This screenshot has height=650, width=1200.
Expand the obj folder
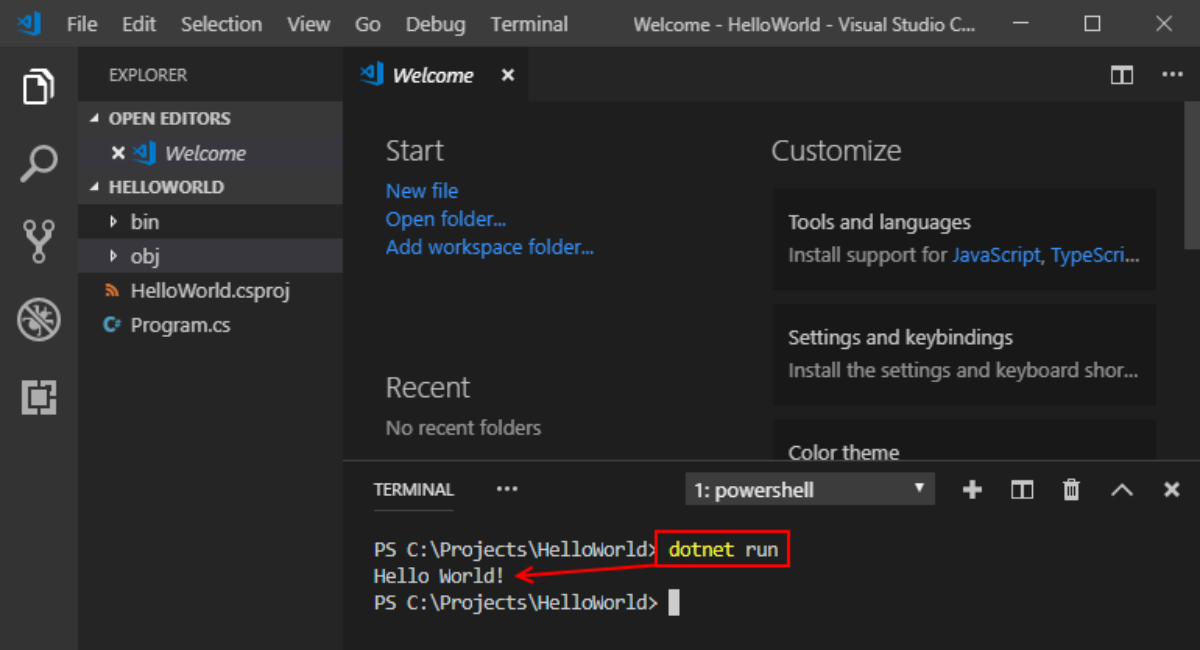coord(113,257)
